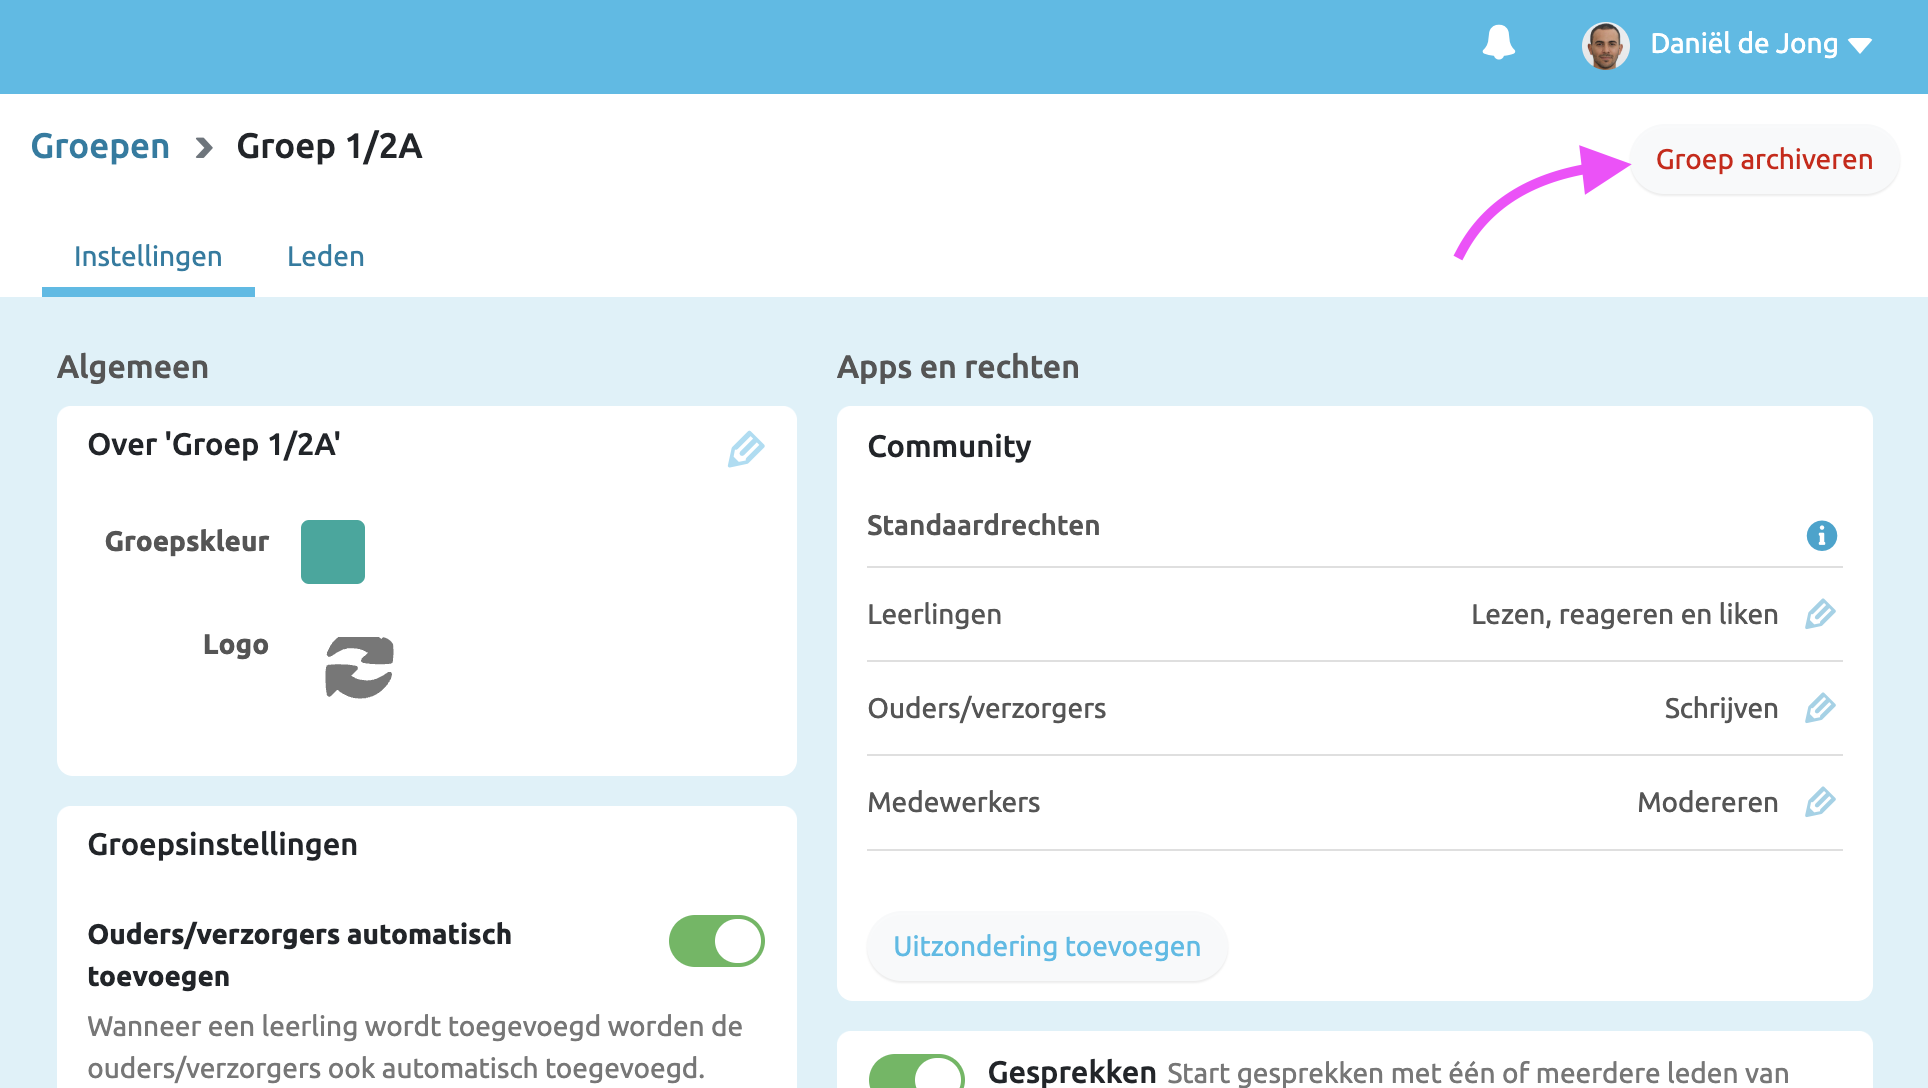
Task: Click the Leerlingen rights text Lezen, reageren en liken
Action: (x=1624, y=615)
